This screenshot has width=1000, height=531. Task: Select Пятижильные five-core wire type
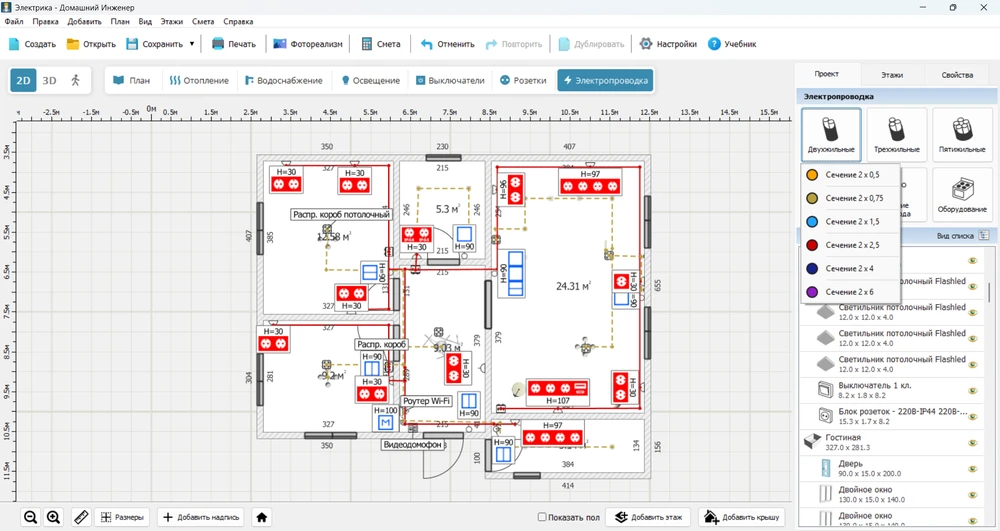click(962, 135)
